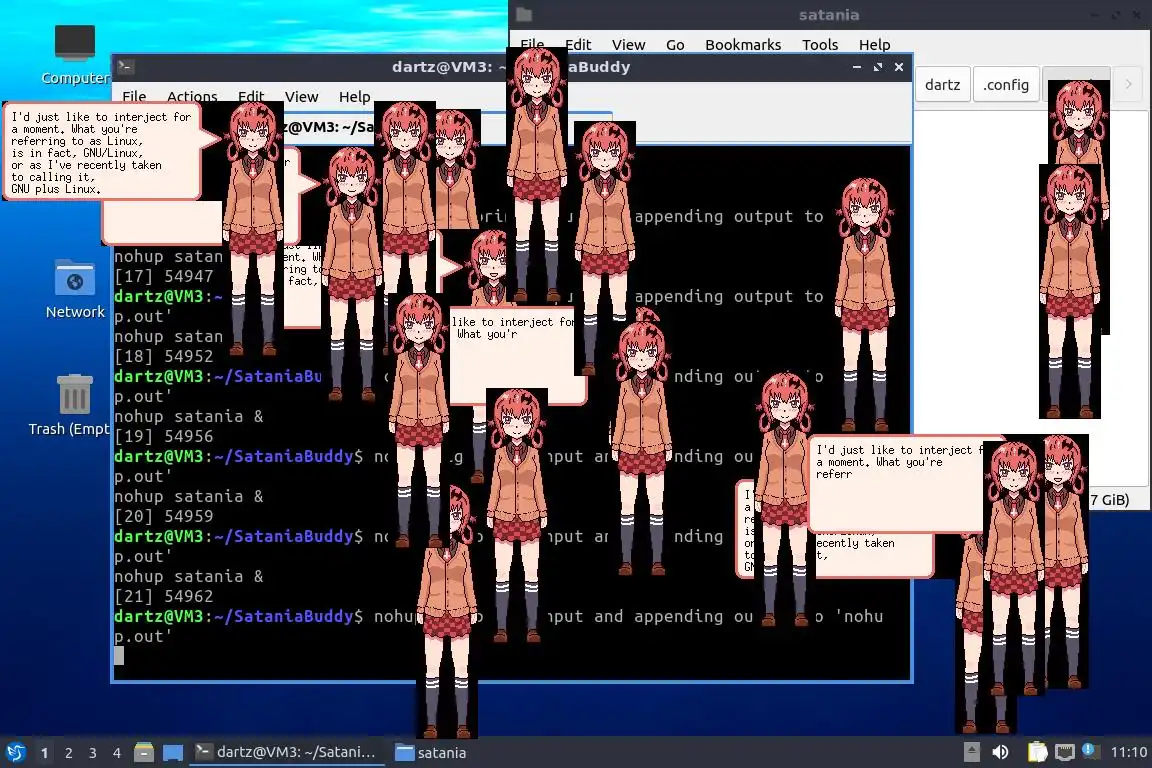Screen dimensions: 1152x768
Task: Click the terminal line '[18] 54952'
Action: 164,356
